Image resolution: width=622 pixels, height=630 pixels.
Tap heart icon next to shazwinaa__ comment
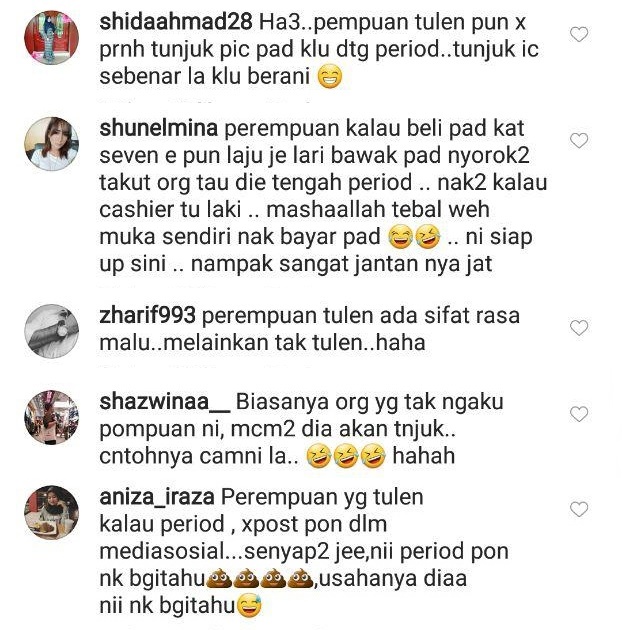pos(579,414)
